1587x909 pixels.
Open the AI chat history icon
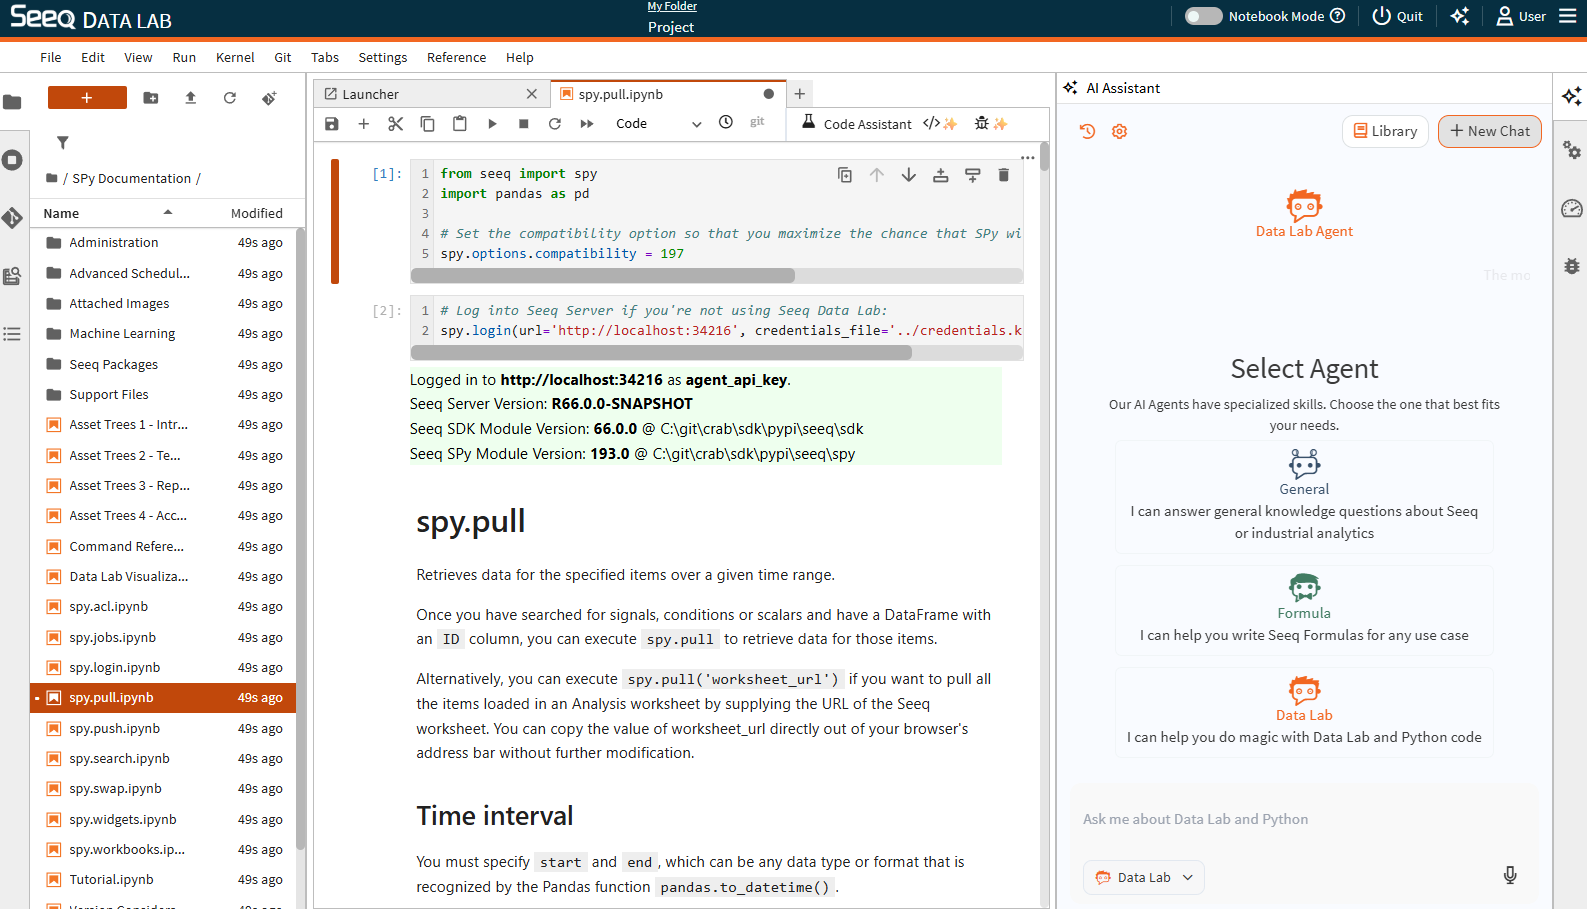click(x=1088, y=131)
